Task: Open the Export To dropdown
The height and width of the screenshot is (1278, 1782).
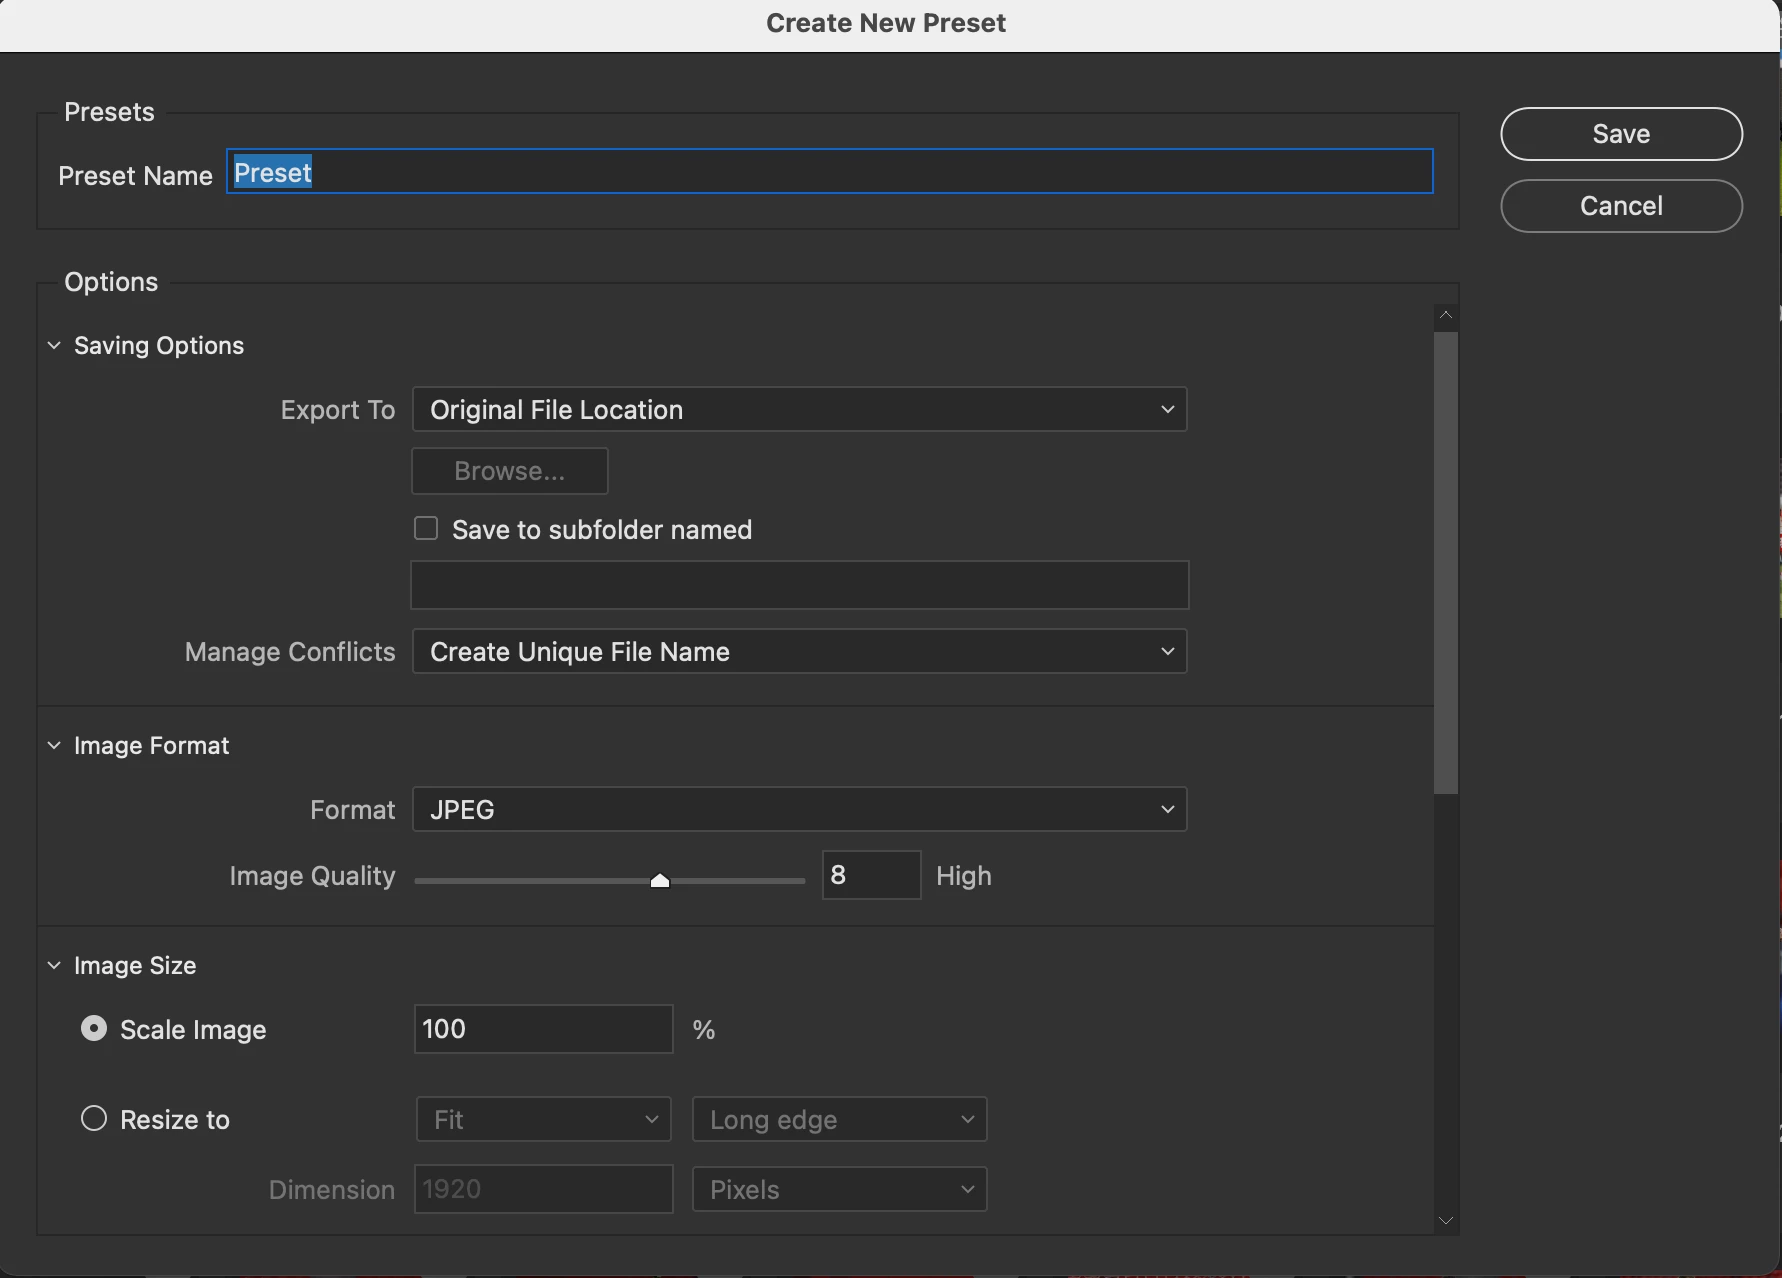Action: pyautogui.click(x=800, y=409)
